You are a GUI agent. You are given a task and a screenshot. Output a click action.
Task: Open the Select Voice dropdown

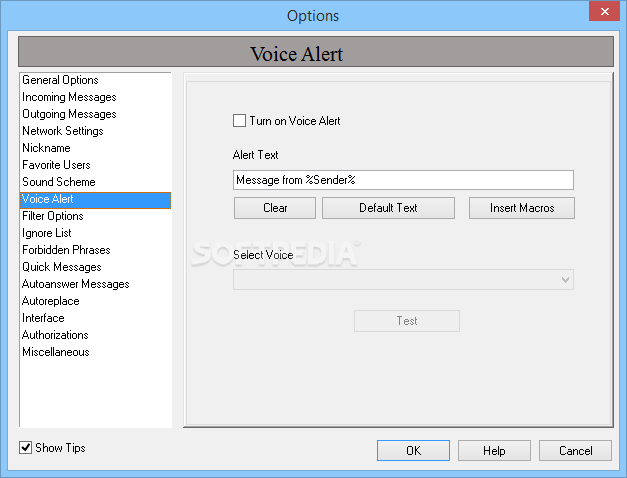click(403, 280)
